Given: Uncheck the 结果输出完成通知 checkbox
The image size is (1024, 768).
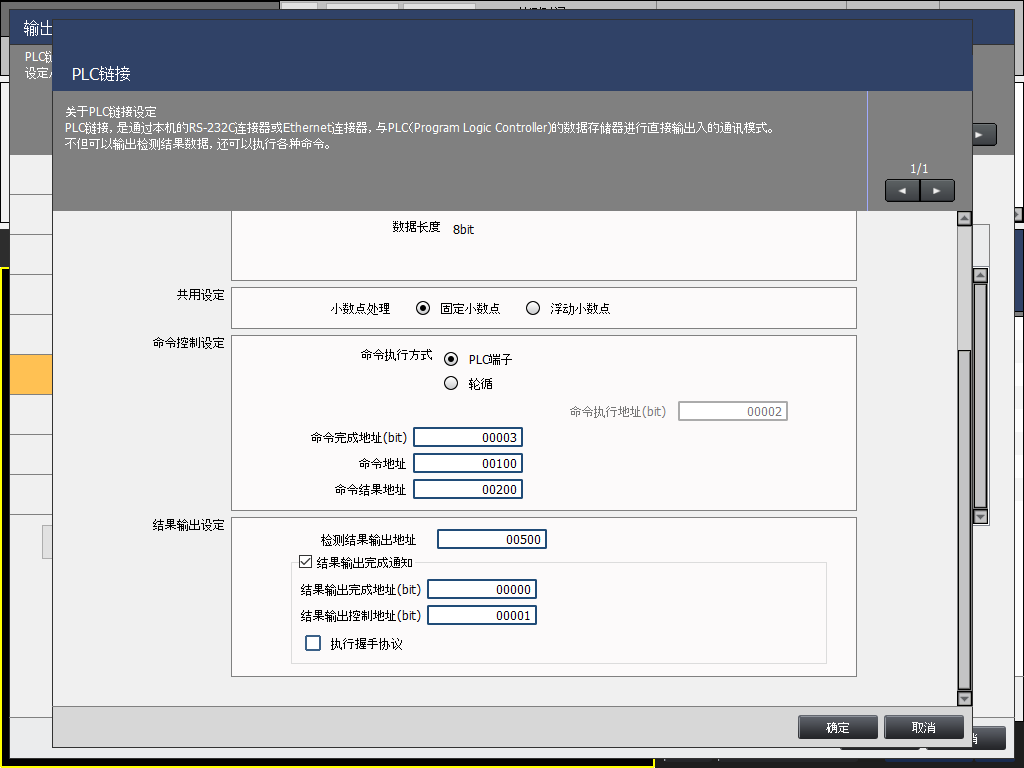Looking at the screenshot, I should [x=306, y=563].
